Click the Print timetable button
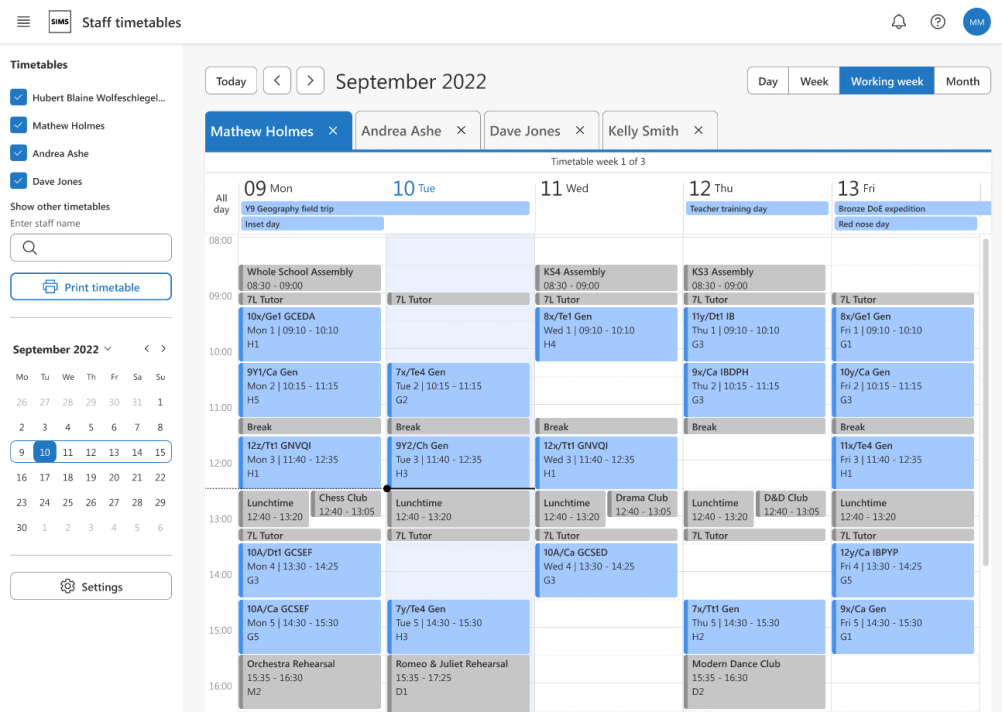 point(91,287)
